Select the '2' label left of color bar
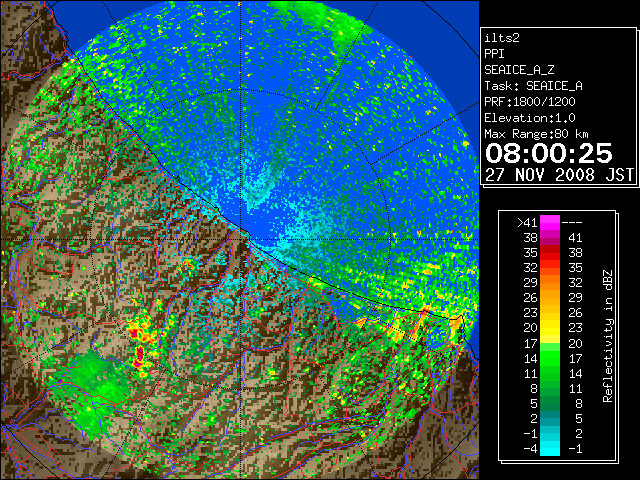This screenshot has height=480, width=640. [x=534, y=419]
